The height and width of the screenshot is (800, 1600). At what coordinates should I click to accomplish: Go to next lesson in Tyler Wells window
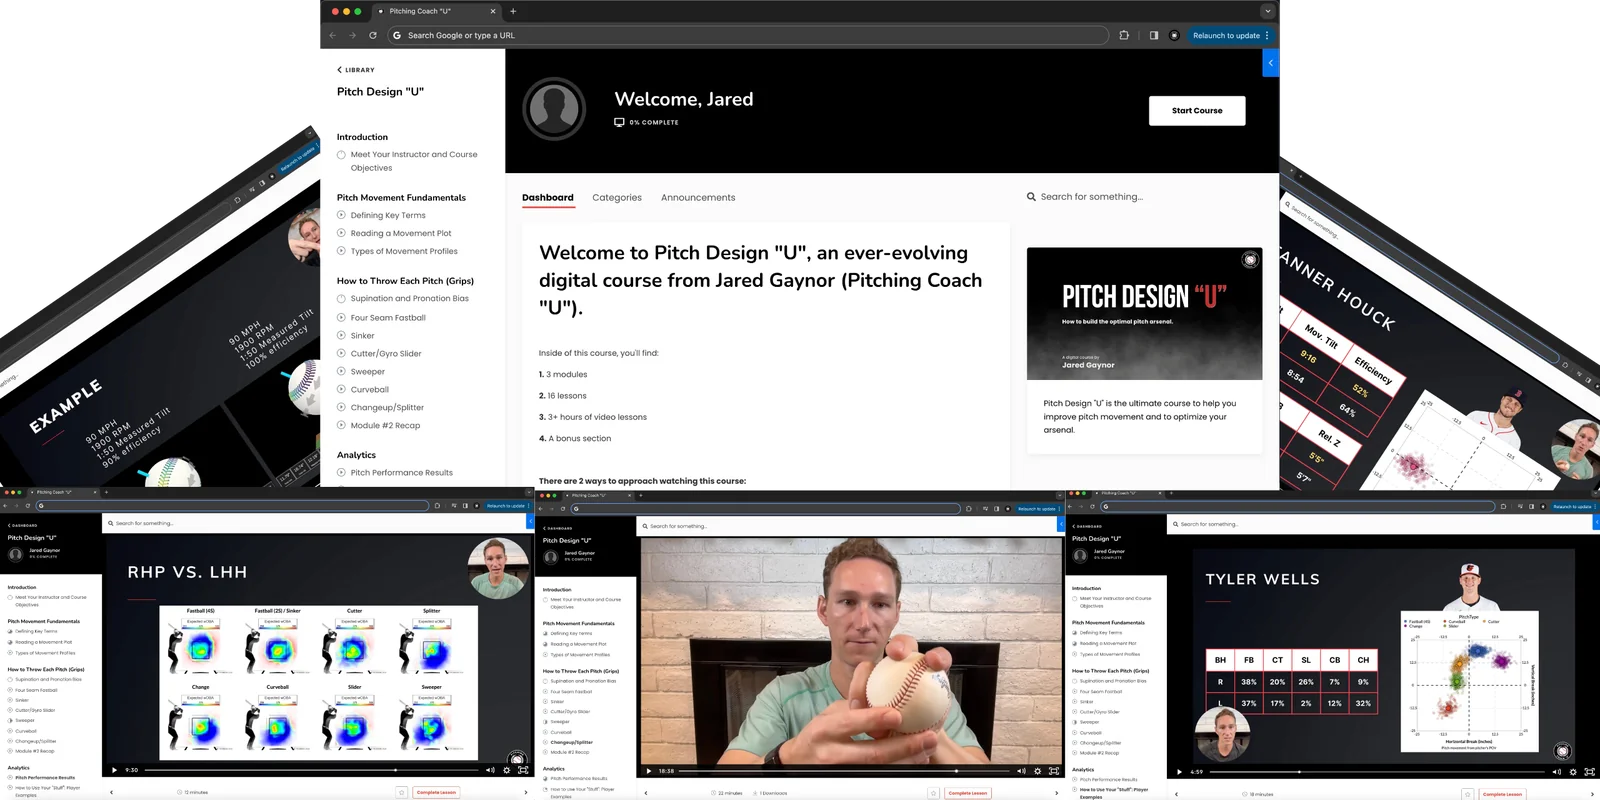(1592, 794)
